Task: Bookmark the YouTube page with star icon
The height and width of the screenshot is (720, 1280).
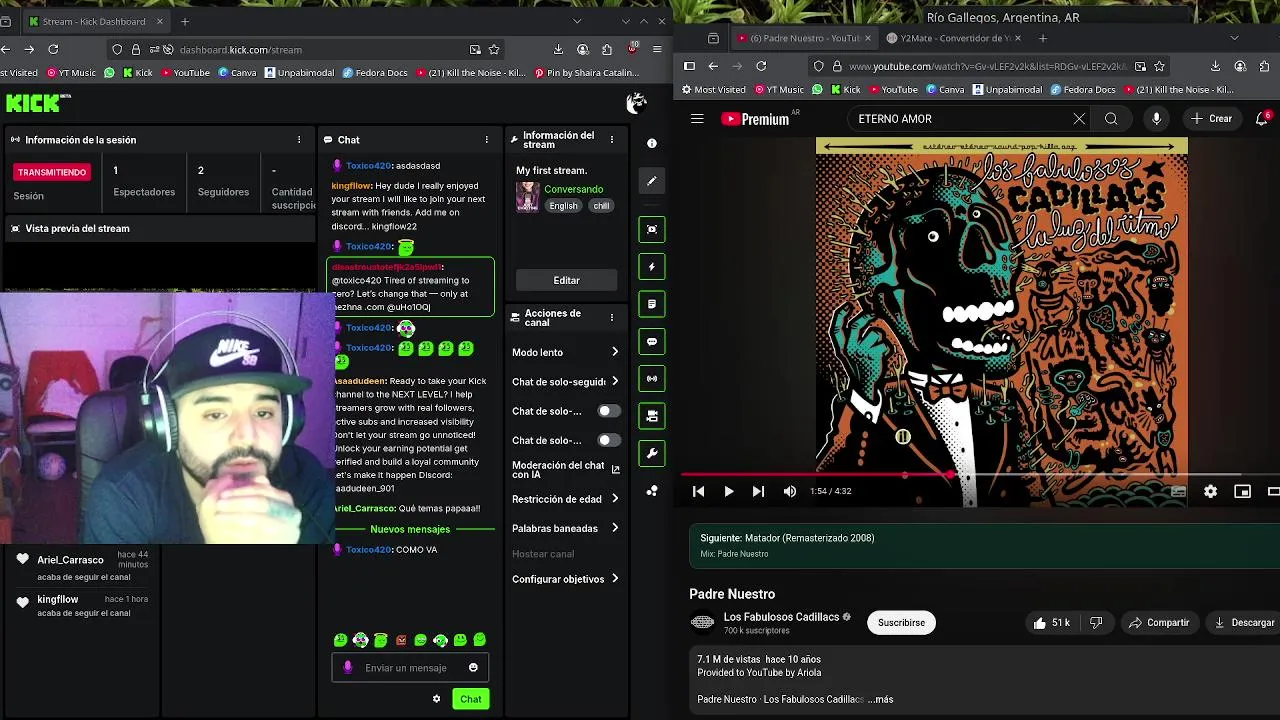Action: pos(1159,66)
